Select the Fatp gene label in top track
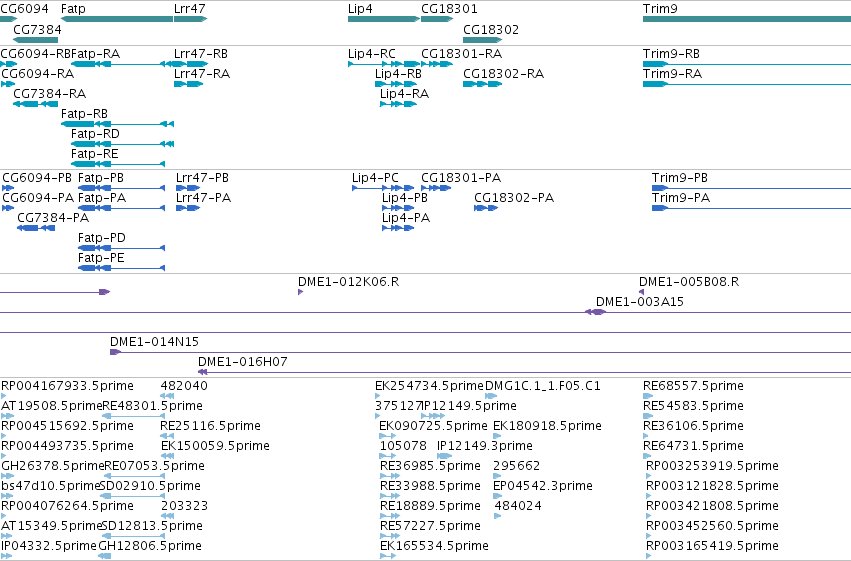Image resolution: width=851 pixels, height=561 pixels. click(x=73, y=9)
